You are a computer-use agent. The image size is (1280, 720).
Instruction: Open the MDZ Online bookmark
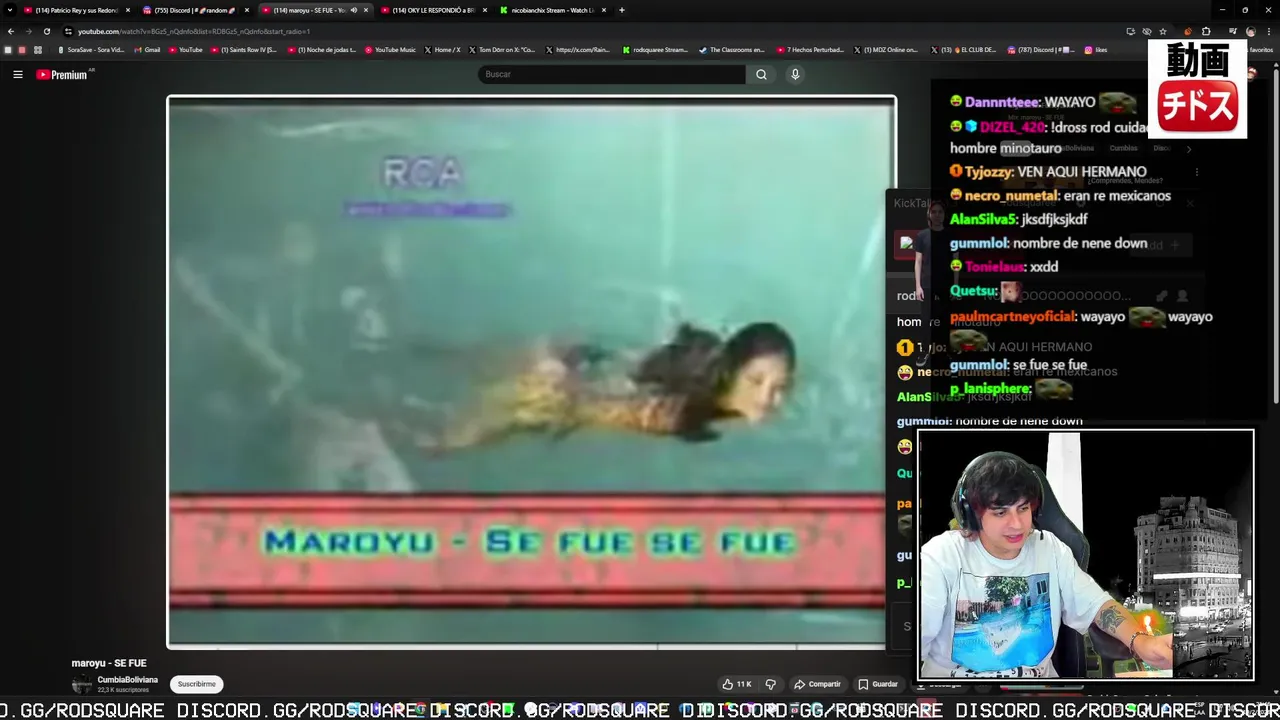click(886, 50)
